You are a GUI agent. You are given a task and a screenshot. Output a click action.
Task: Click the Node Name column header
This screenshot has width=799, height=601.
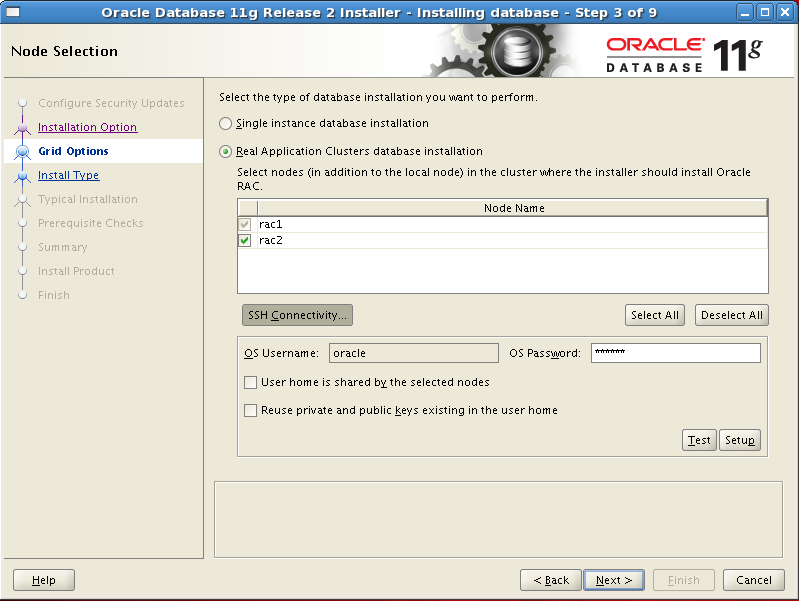coord(513,208)
